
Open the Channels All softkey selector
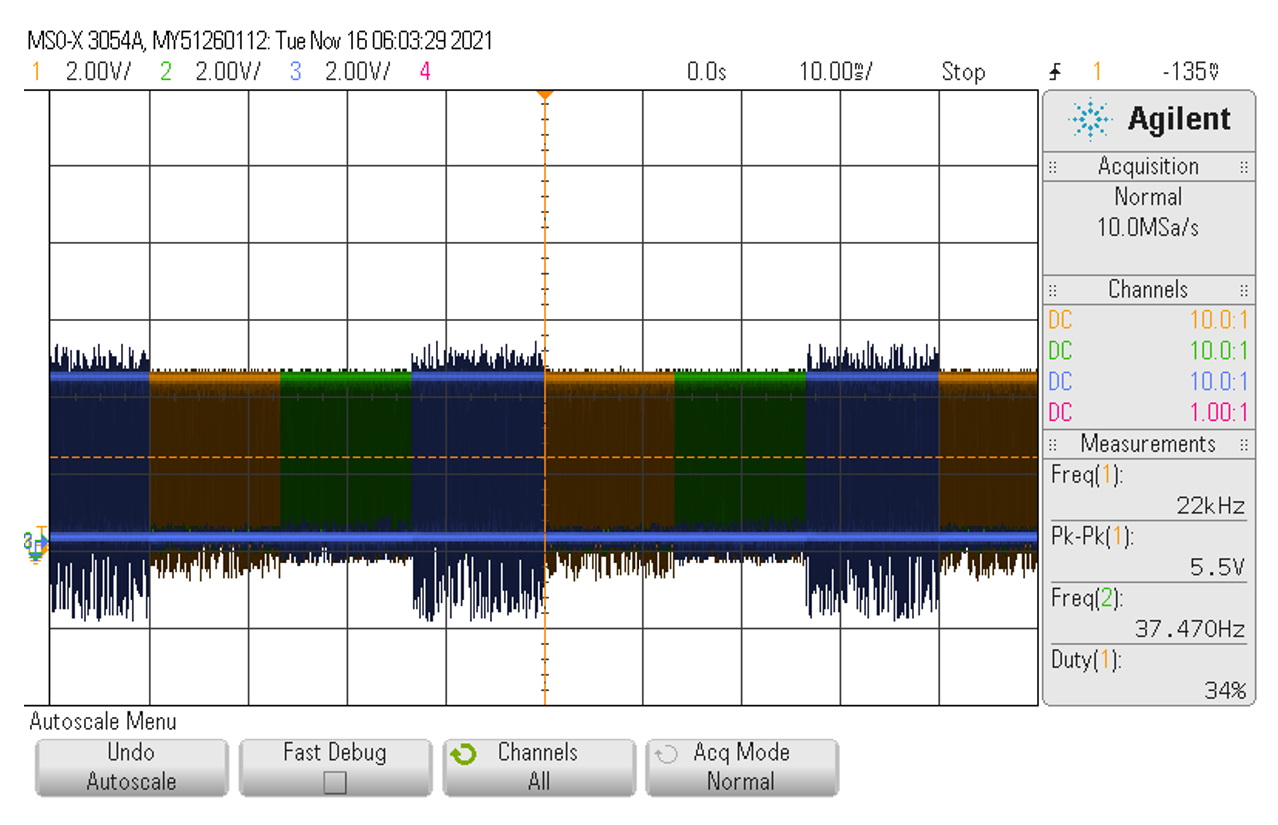[538, 767]
